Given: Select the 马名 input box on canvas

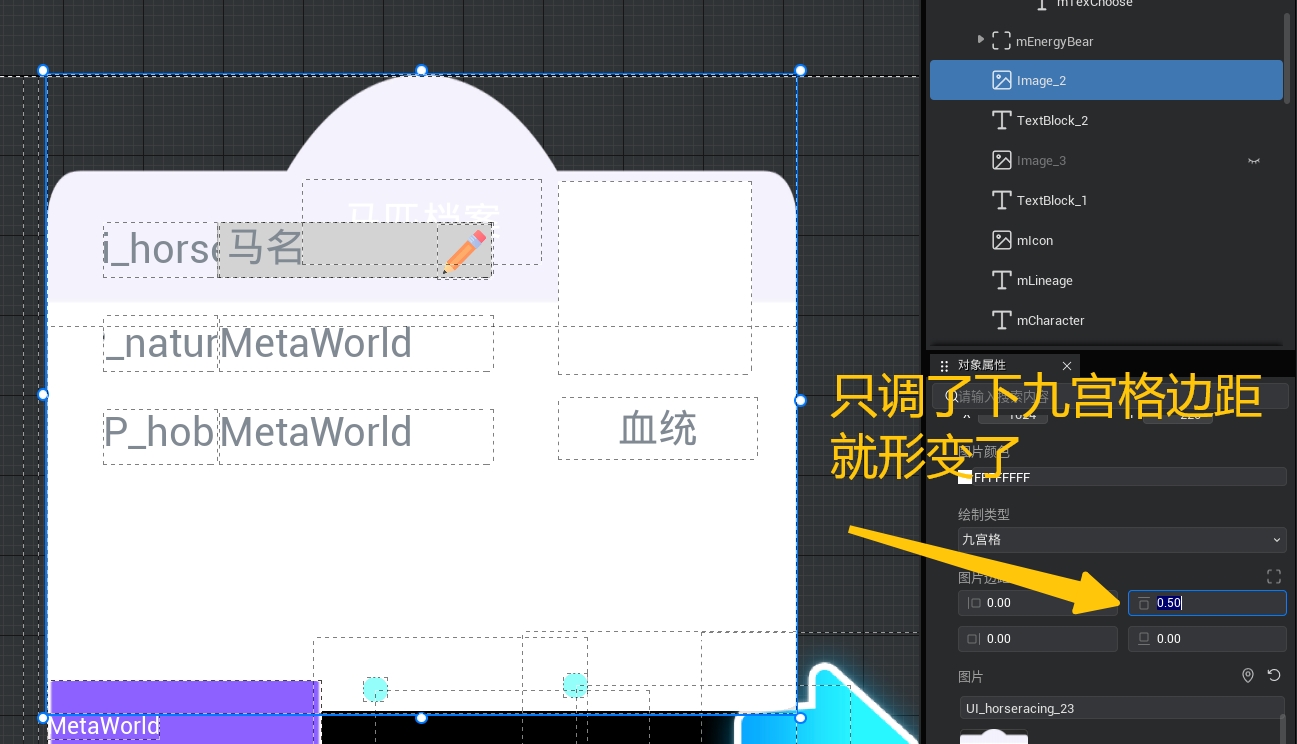Looking at the screenshot, I should (x=354, y=250).
